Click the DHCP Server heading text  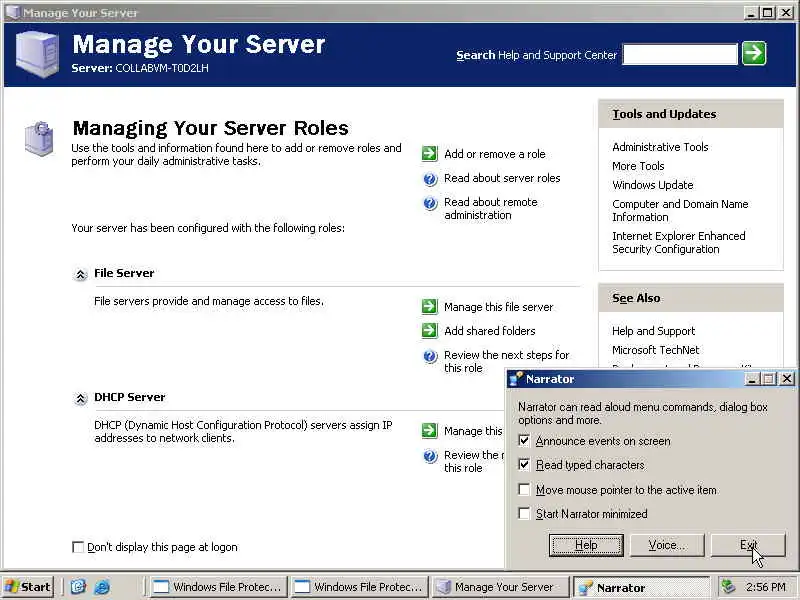tap(130, 397)
